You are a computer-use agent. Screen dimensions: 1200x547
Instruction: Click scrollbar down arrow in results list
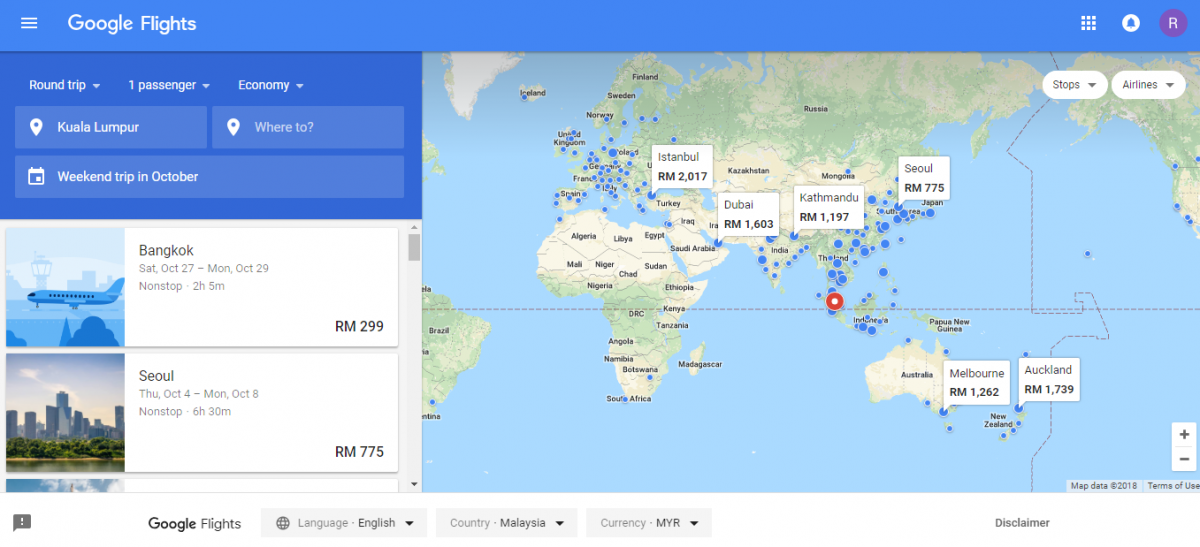415,485
